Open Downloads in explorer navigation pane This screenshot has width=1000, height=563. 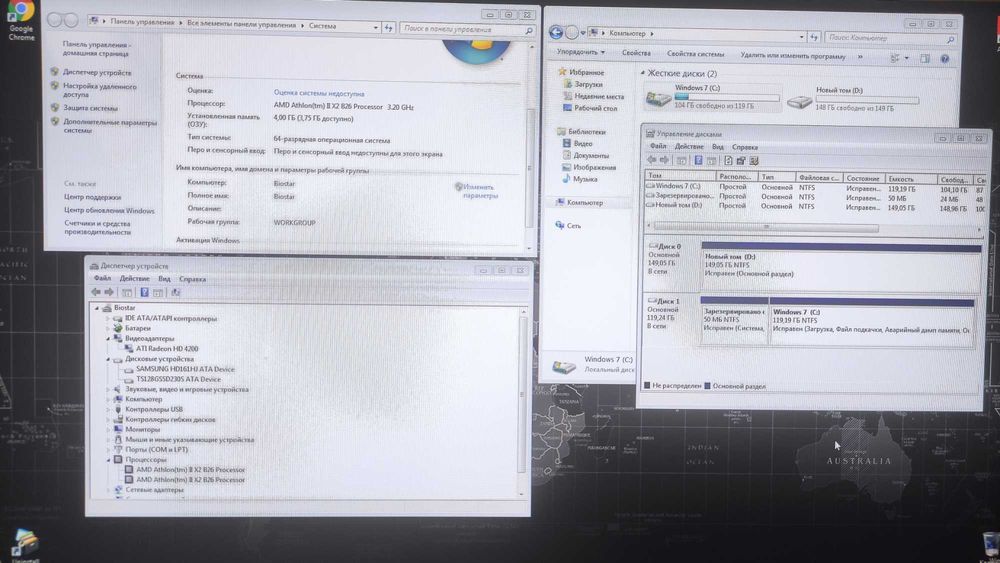tap(589, 84)
